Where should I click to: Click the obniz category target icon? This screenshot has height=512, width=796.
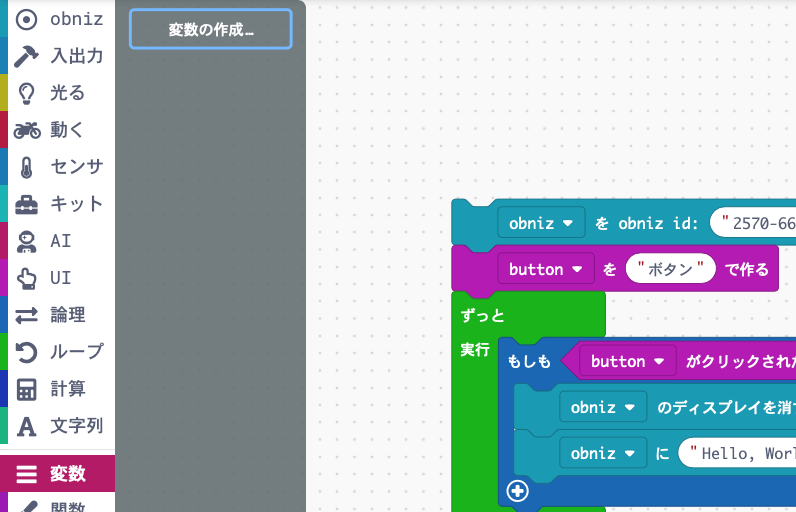tap(27, 19)
